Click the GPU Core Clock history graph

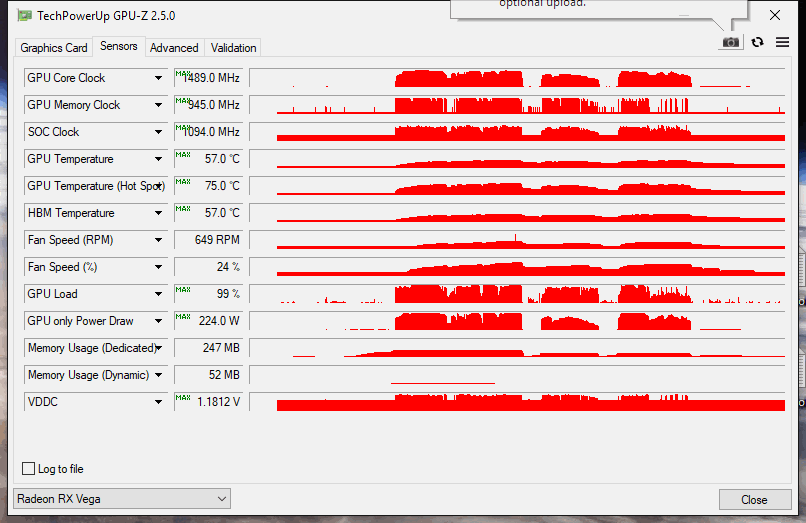(x=518, y=78)
